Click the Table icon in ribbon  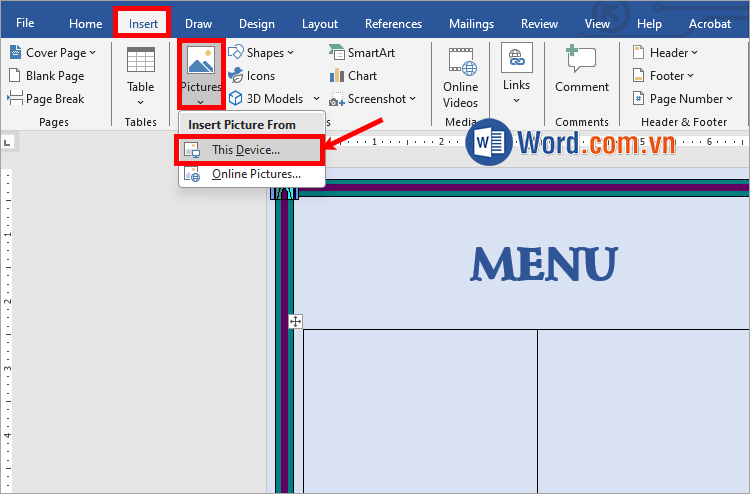(x=140, y=62)
